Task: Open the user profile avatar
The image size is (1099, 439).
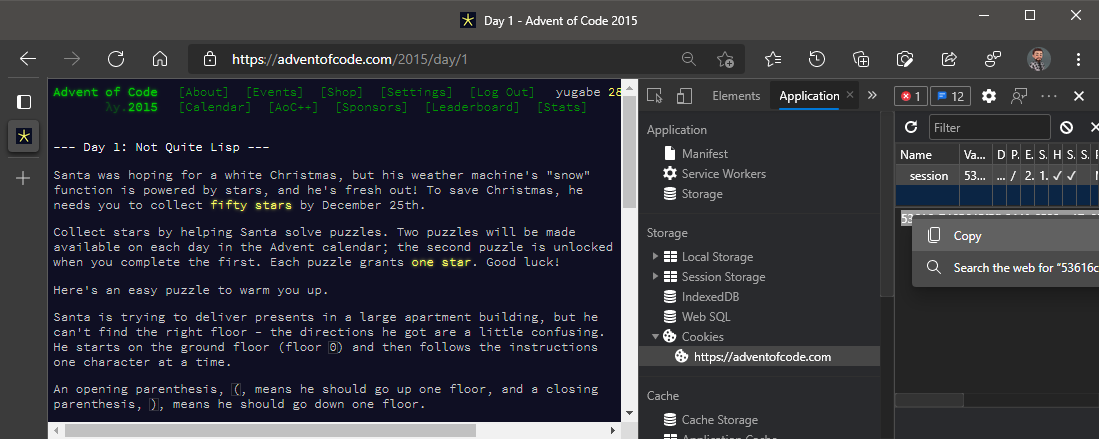Action: (x=1039, y=59)
